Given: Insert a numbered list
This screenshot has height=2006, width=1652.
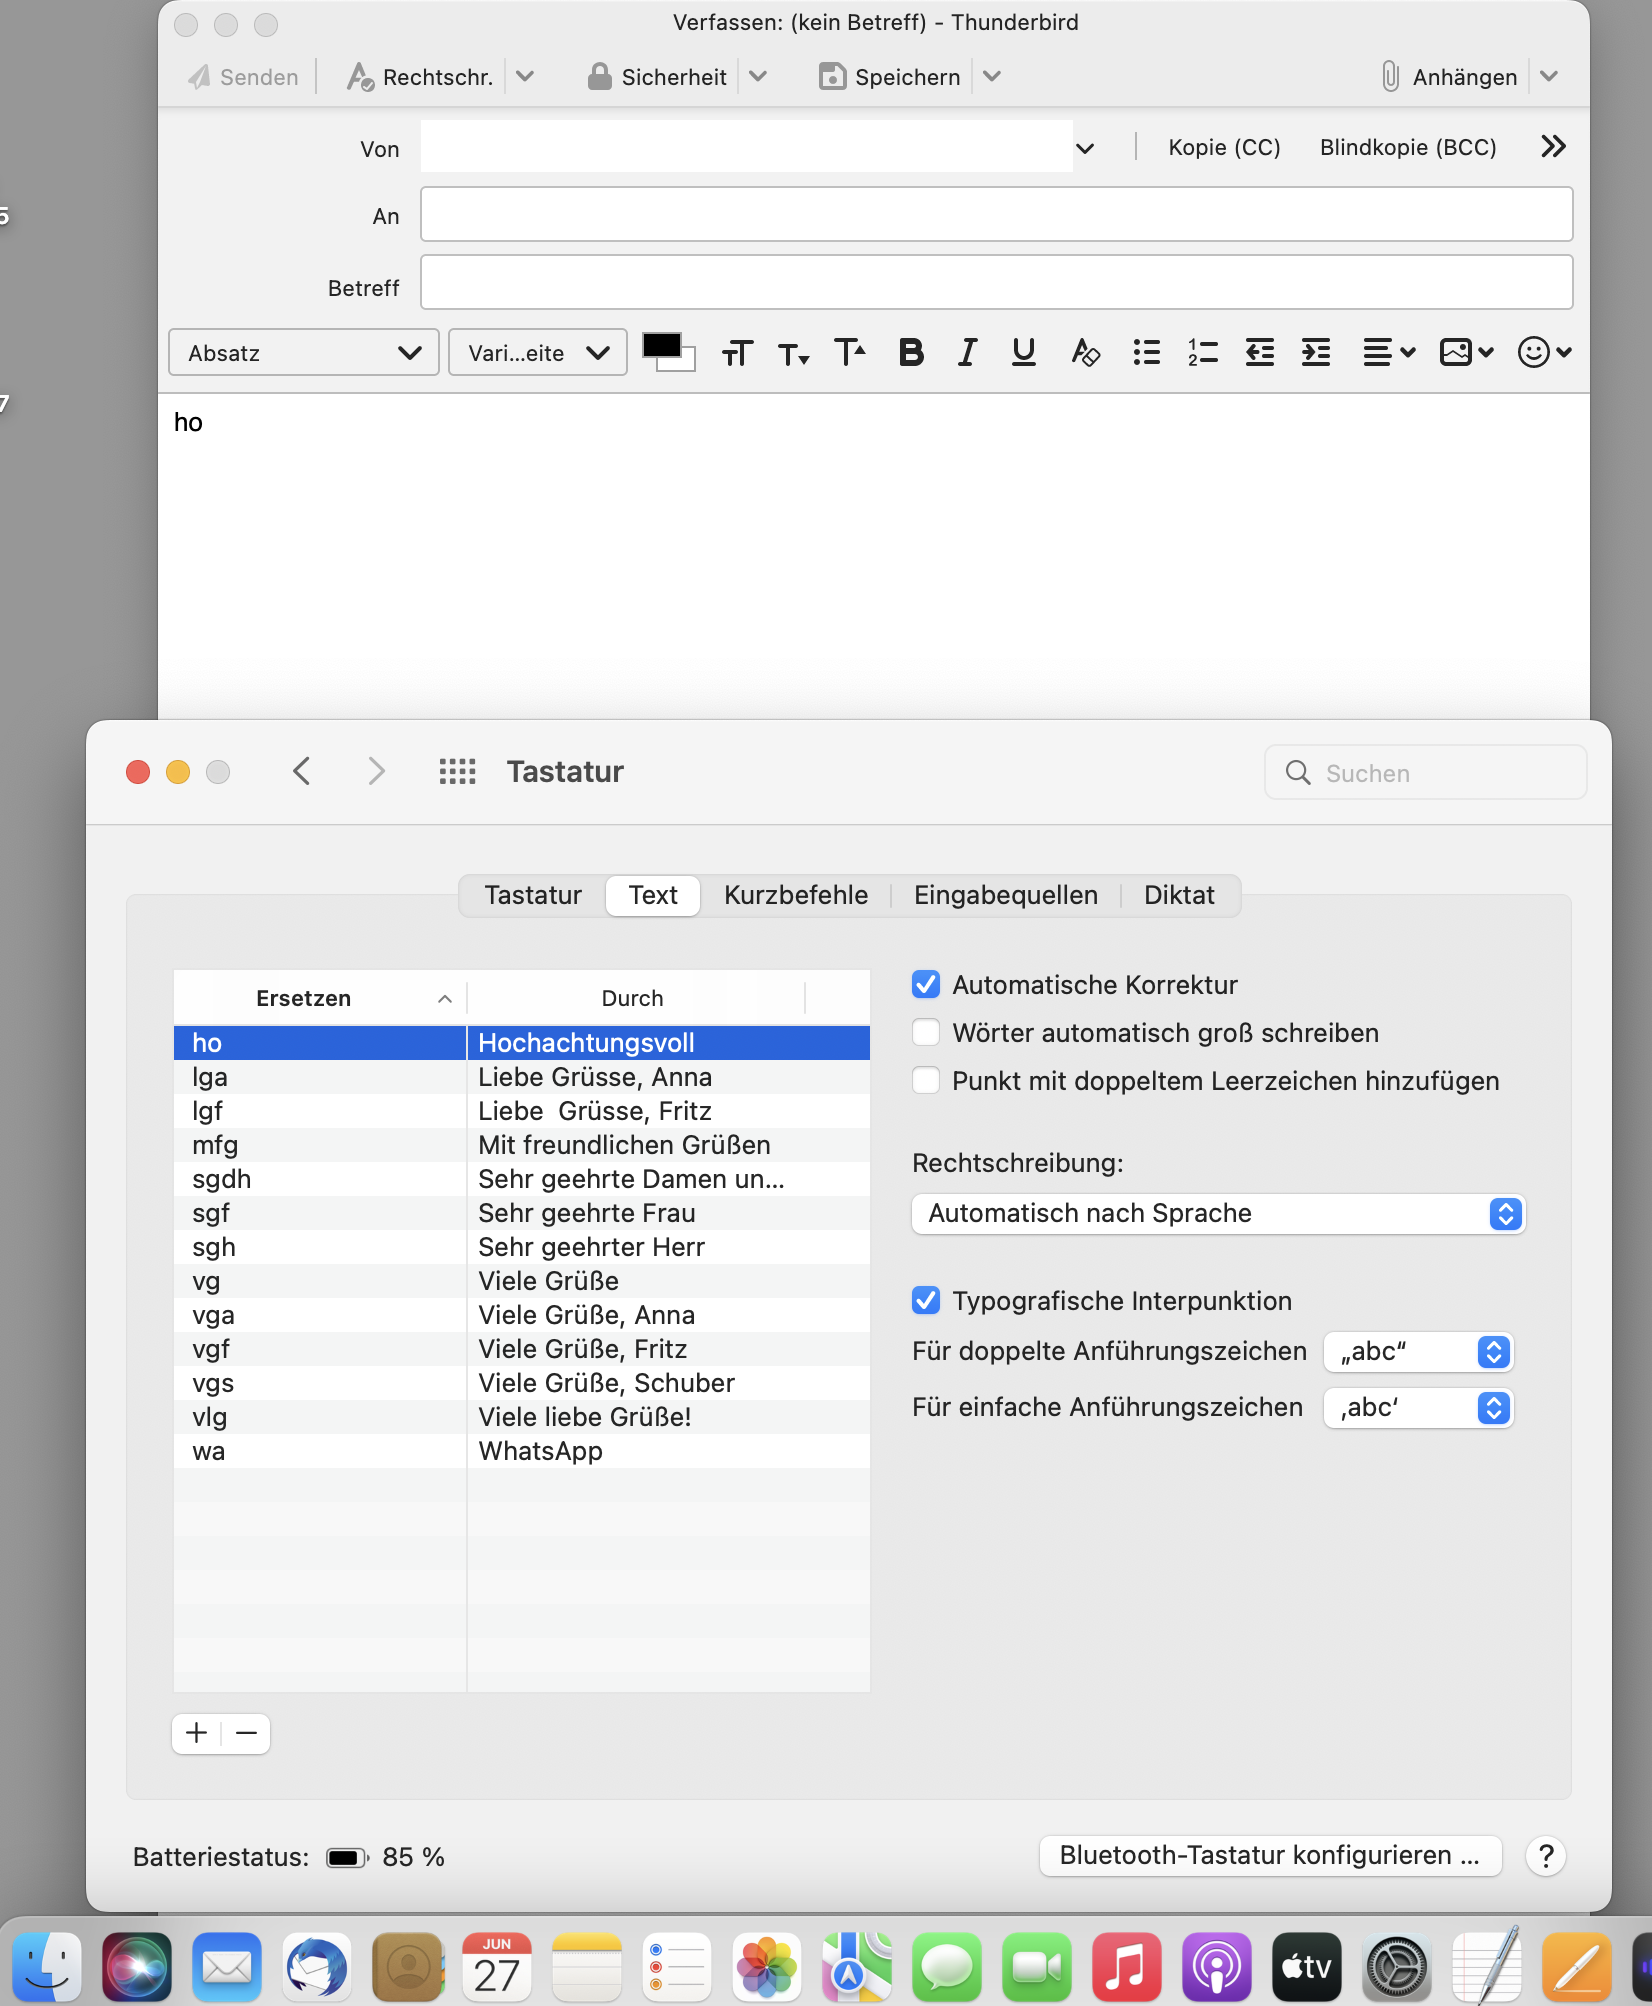Looking at the screenshot, I should (1202, 353).
